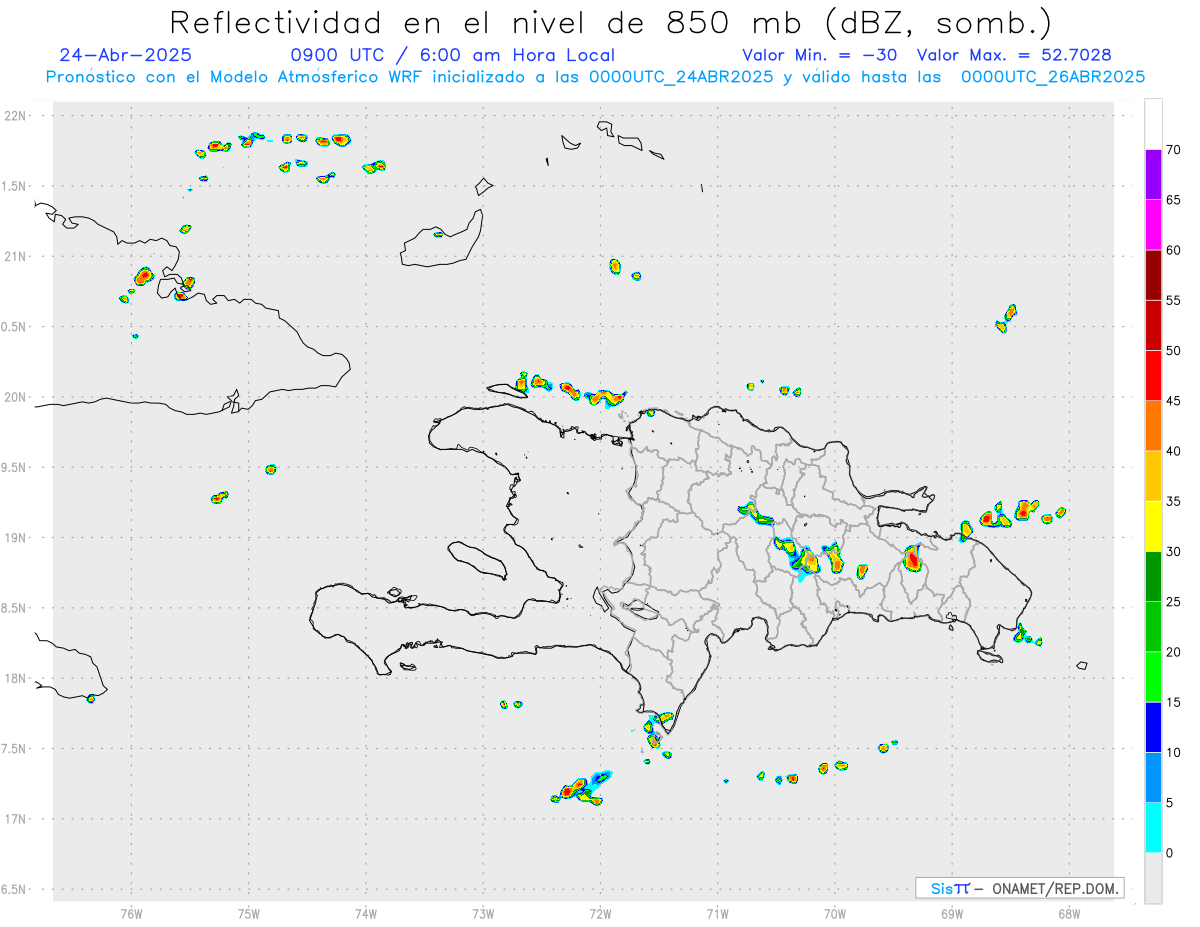Click the WRF forecast description line
Screen dimensions: 1200x927
tap(595, 76)
